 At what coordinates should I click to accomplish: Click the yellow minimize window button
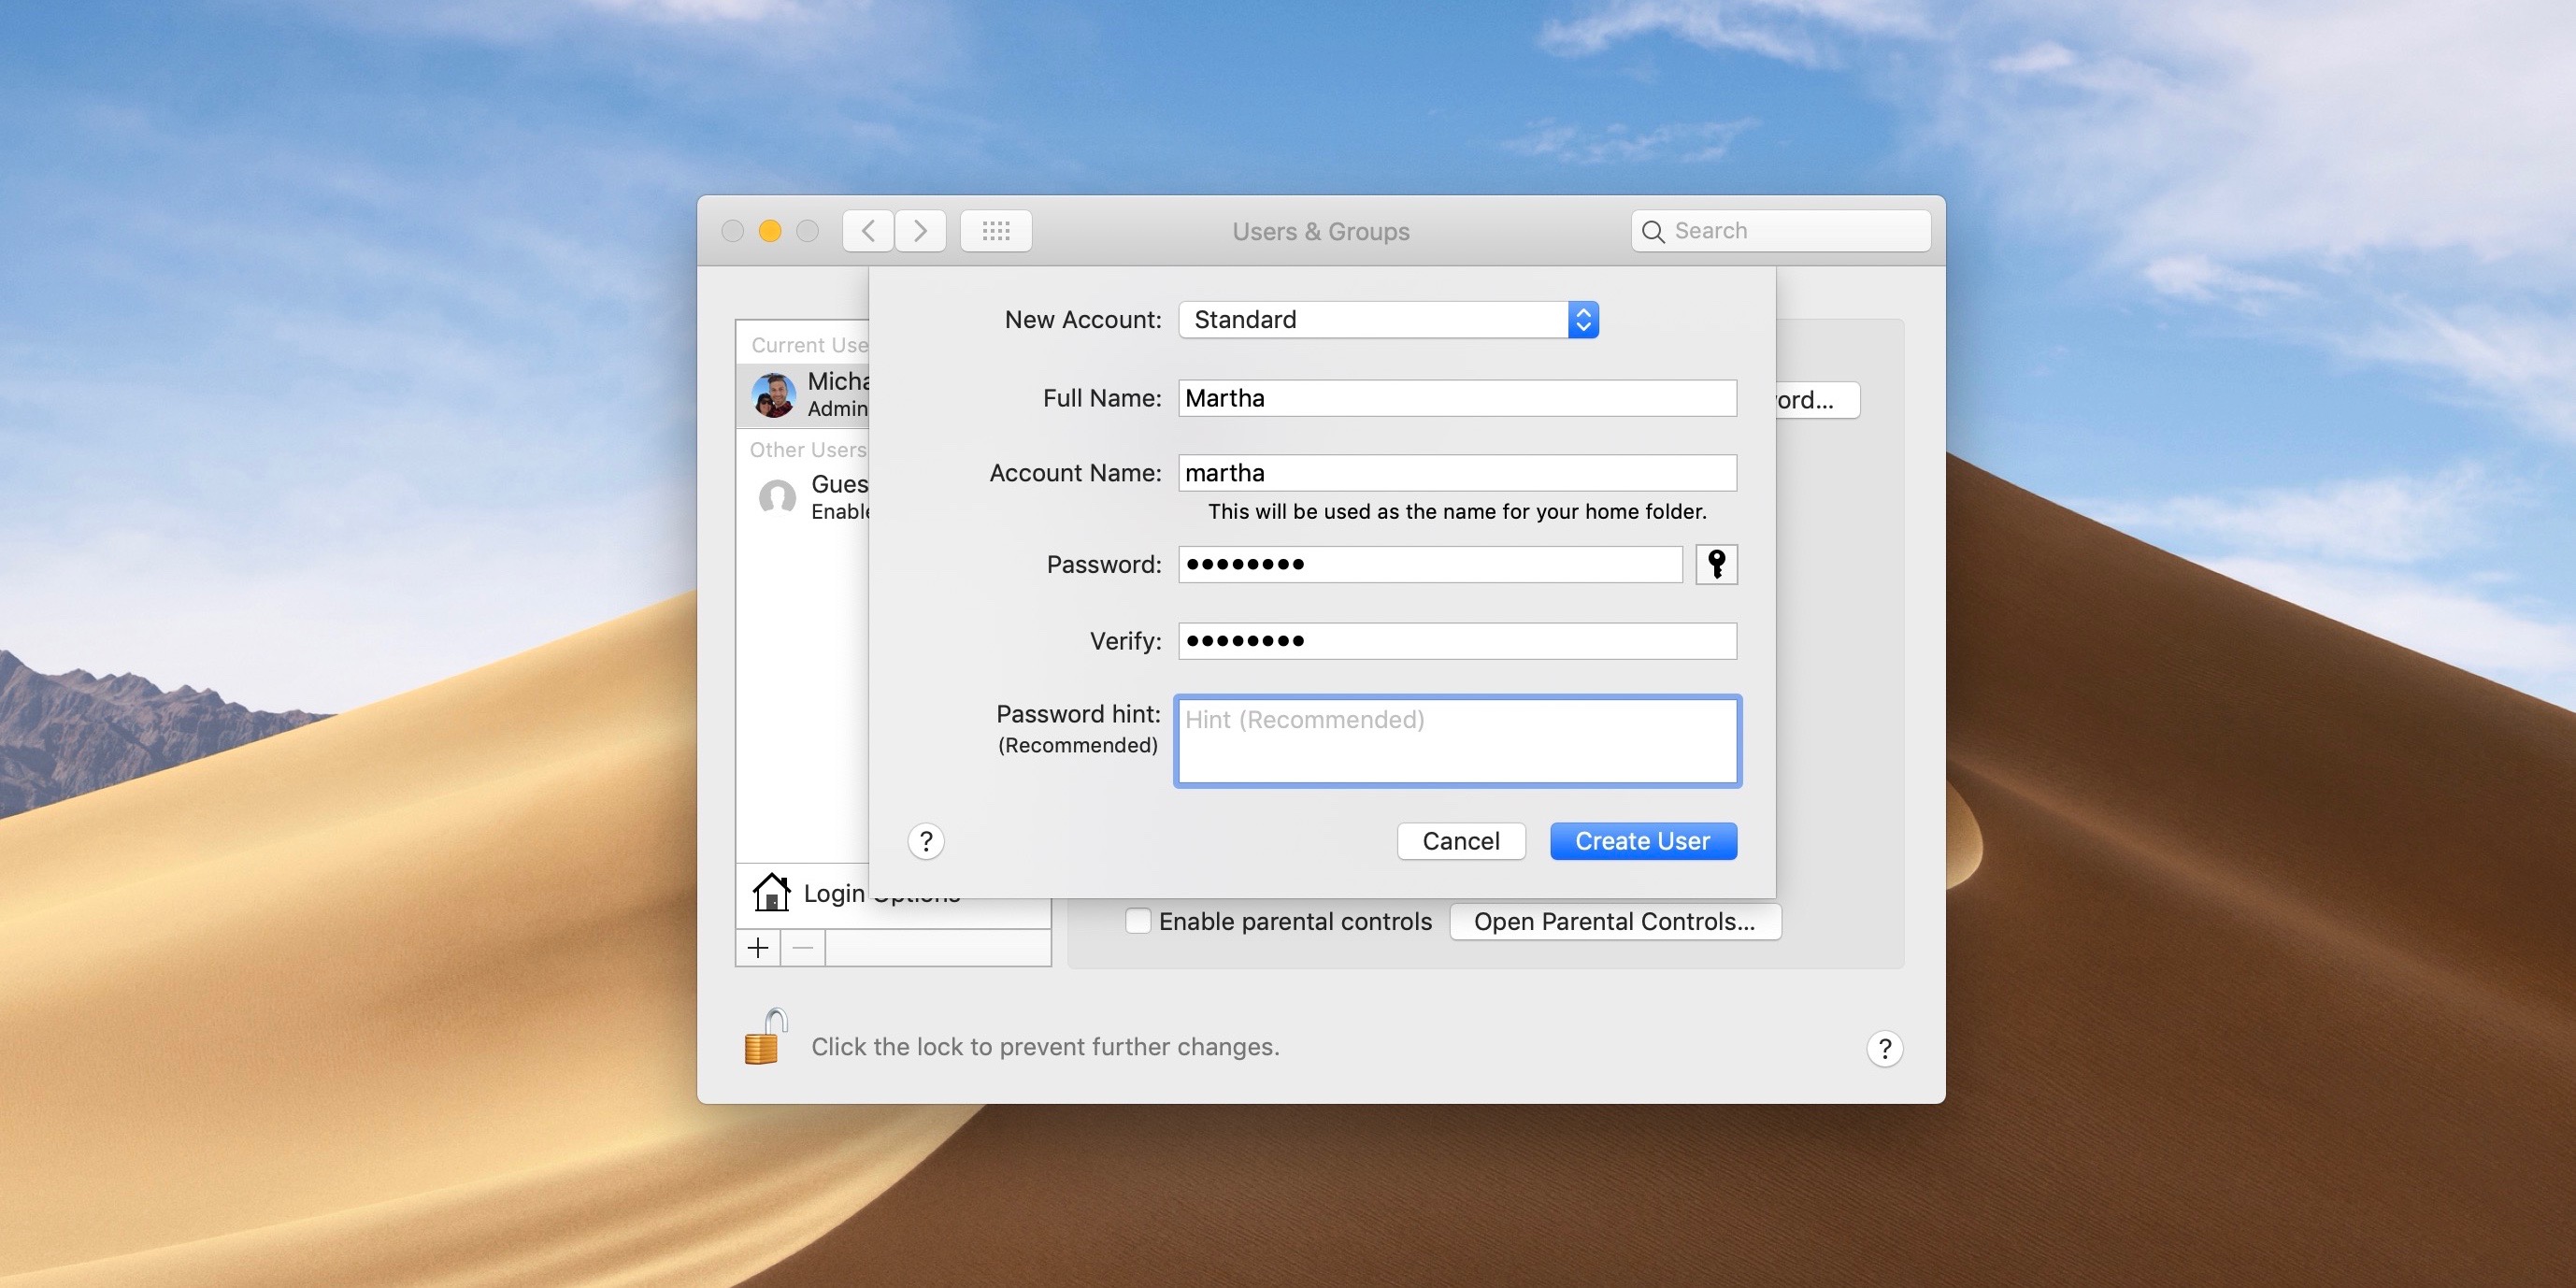(x=770, y=231)
